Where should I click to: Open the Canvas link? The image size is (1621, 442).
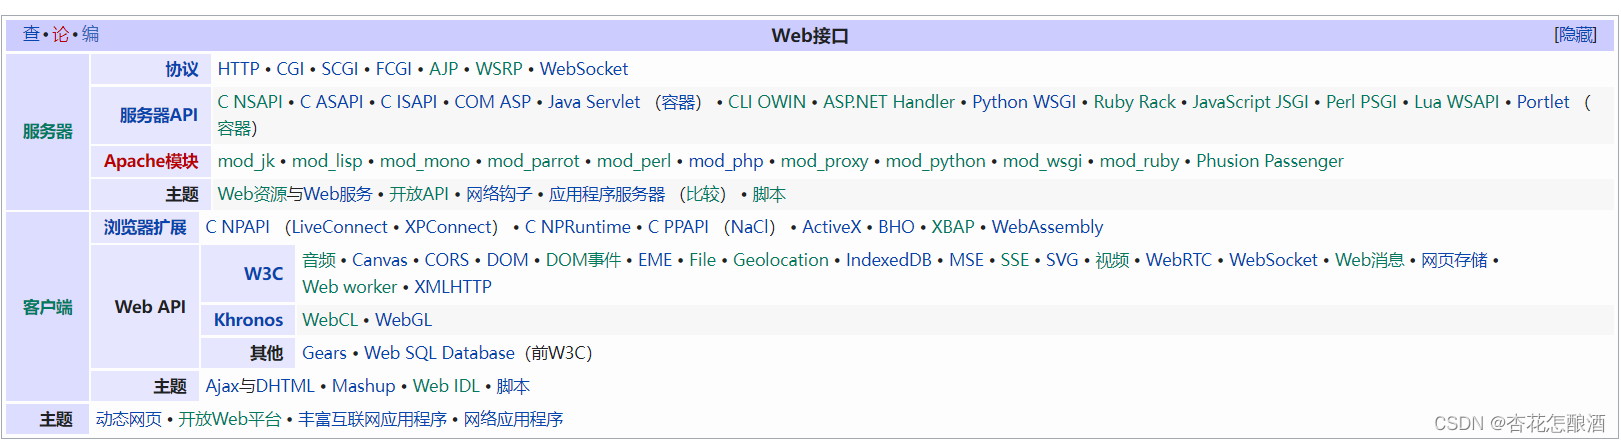click(x=380, y=260)
